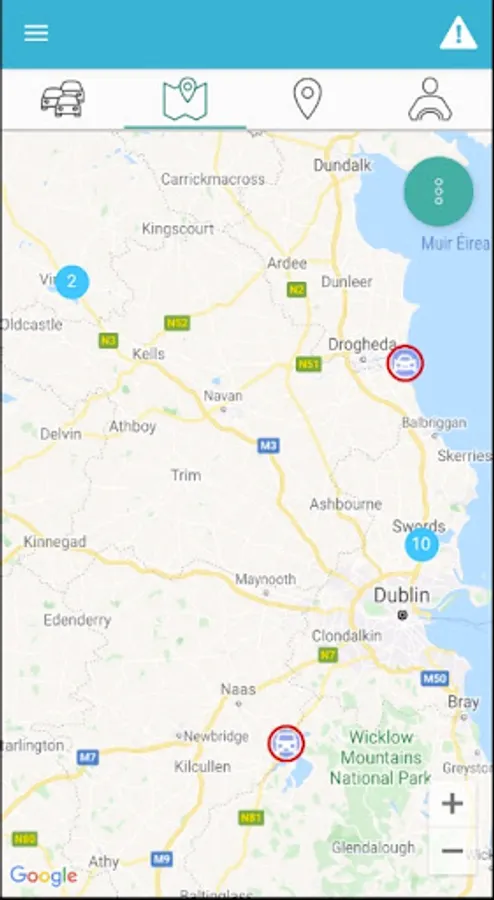
Task: Zoom out with the minus button
Action: (x=452, y=851)
